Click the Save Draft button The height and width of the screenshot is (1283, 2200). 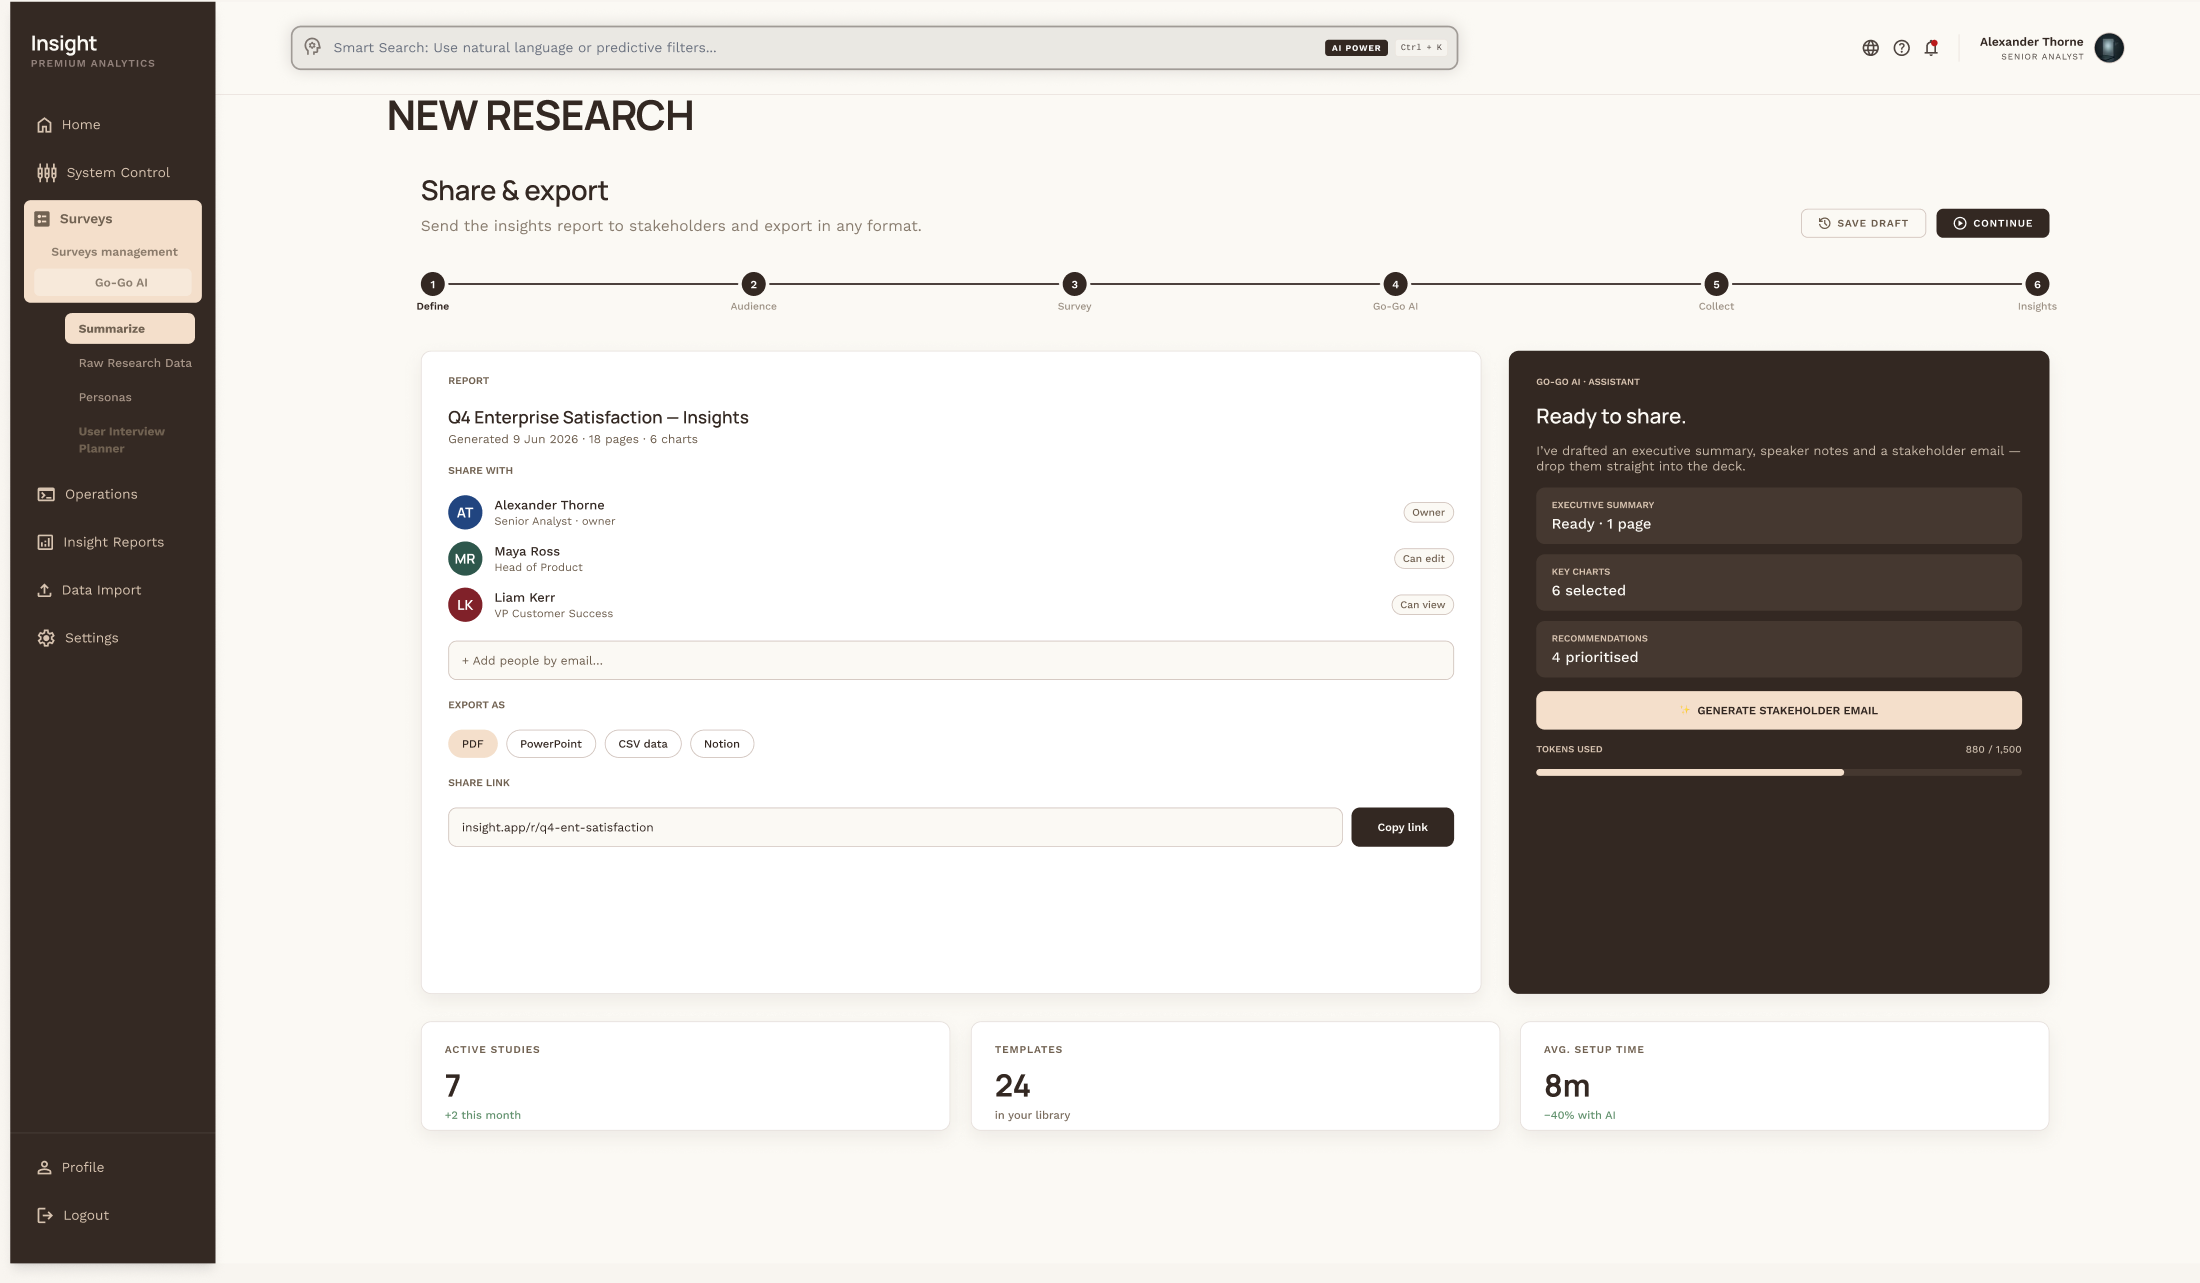[1863, 223]
